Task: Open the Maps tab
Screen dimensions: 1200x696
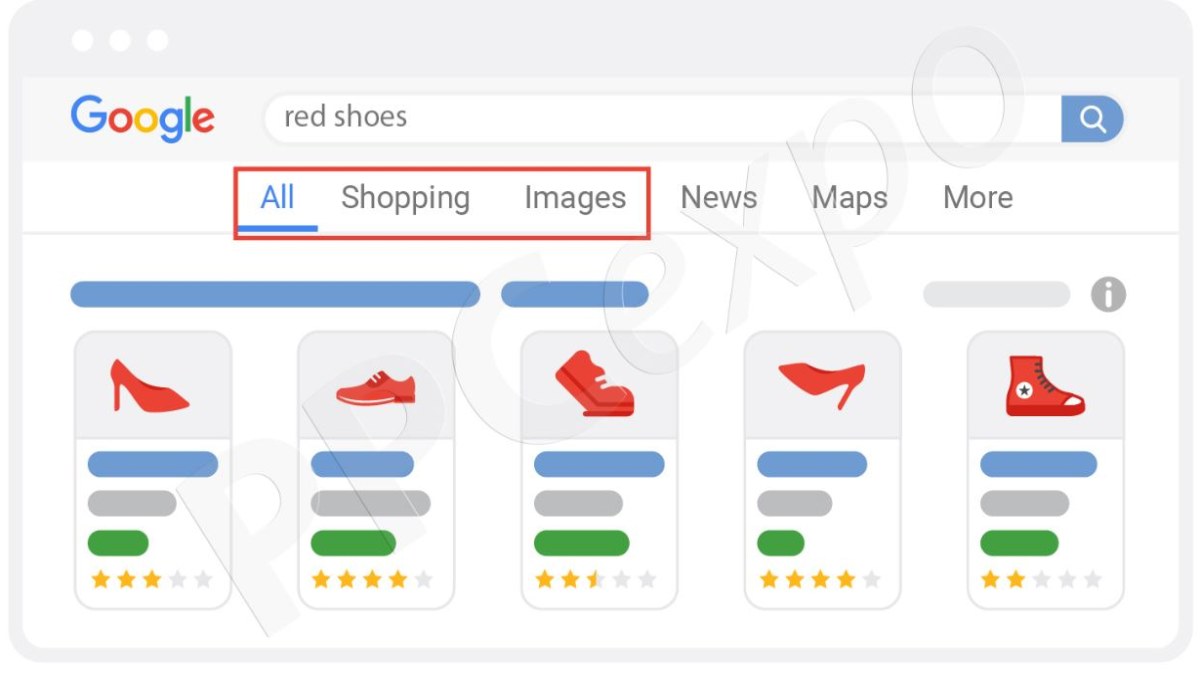Action: (850, 198)
